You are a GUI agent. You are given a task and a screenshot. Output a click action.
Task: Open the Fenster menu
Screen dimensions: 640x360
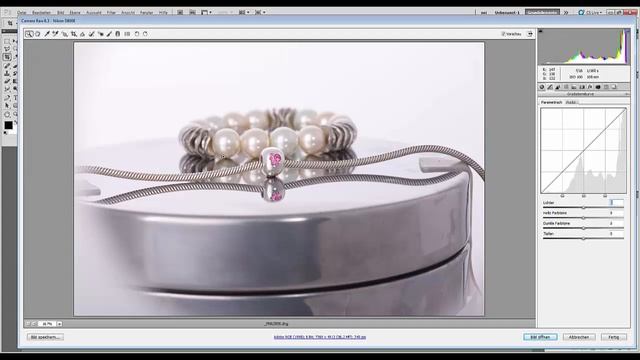pyautogui.click(x=147, y=13)
